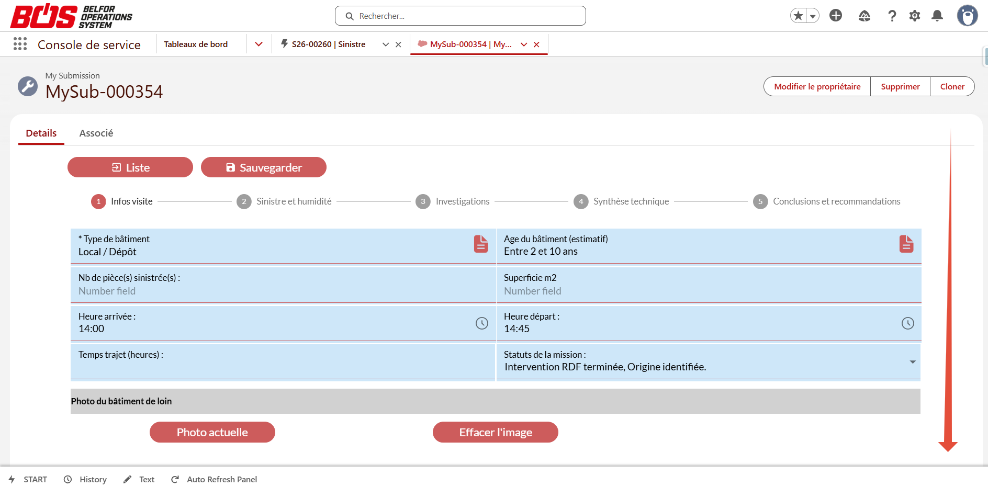
Task: Close the S26-00260 | Sinistre tab
Action: pos(398,45)
